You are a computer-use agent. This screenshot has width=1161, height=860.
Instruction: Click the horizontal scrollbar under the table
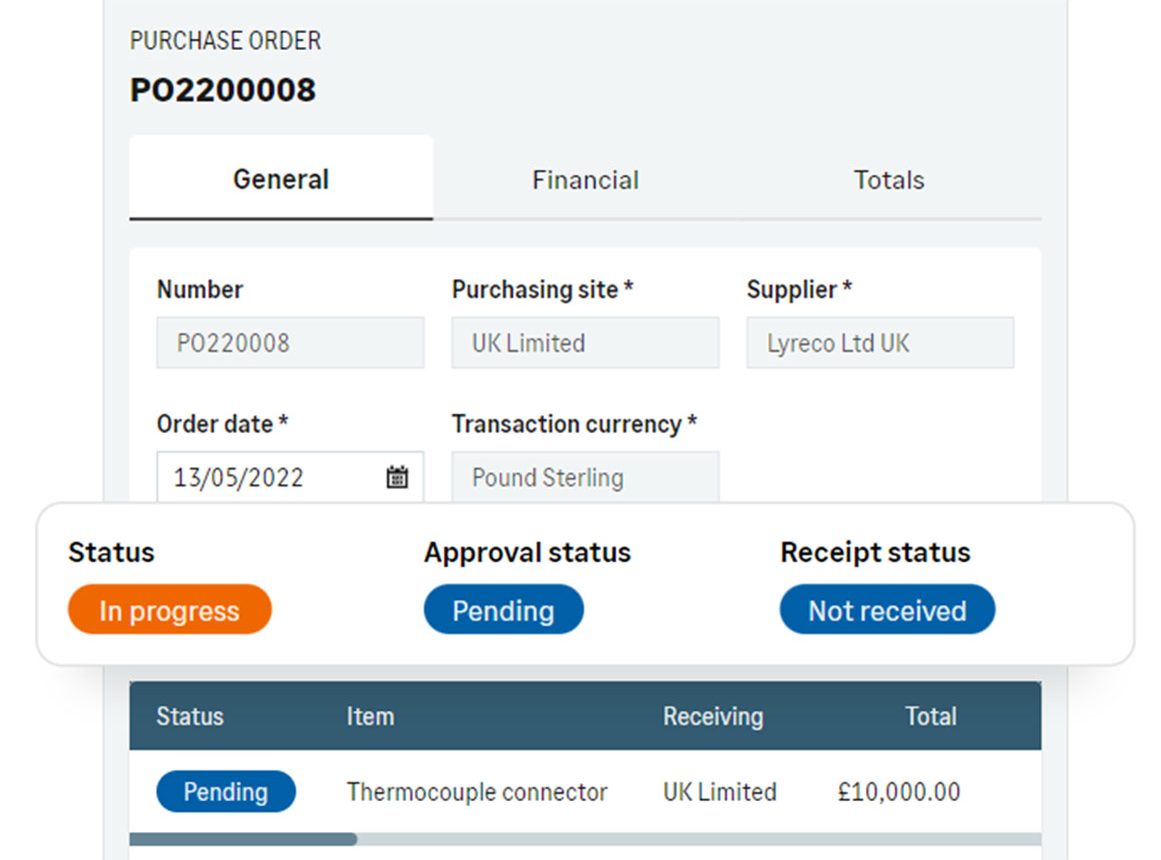pyautogui.click(x=585, y=839)
